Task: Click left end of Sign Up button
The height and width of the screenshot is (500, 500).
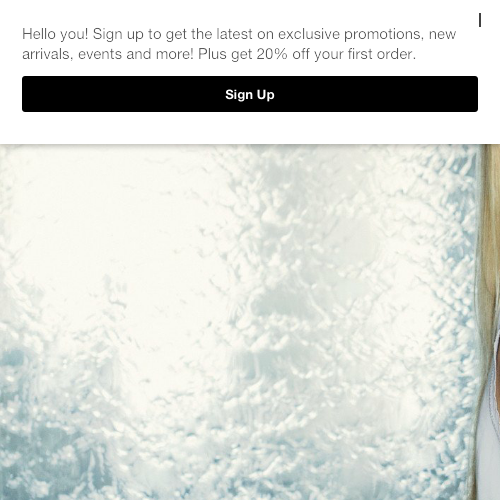Action: (33, 94)
